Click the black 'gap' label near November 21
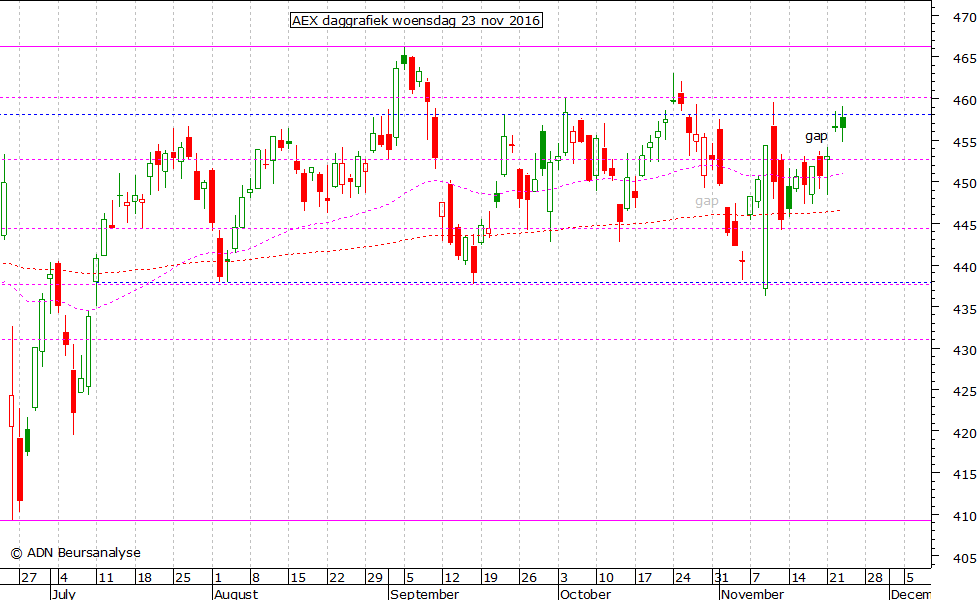Screen dimensions: 979x600 click(x=816, y=135)
